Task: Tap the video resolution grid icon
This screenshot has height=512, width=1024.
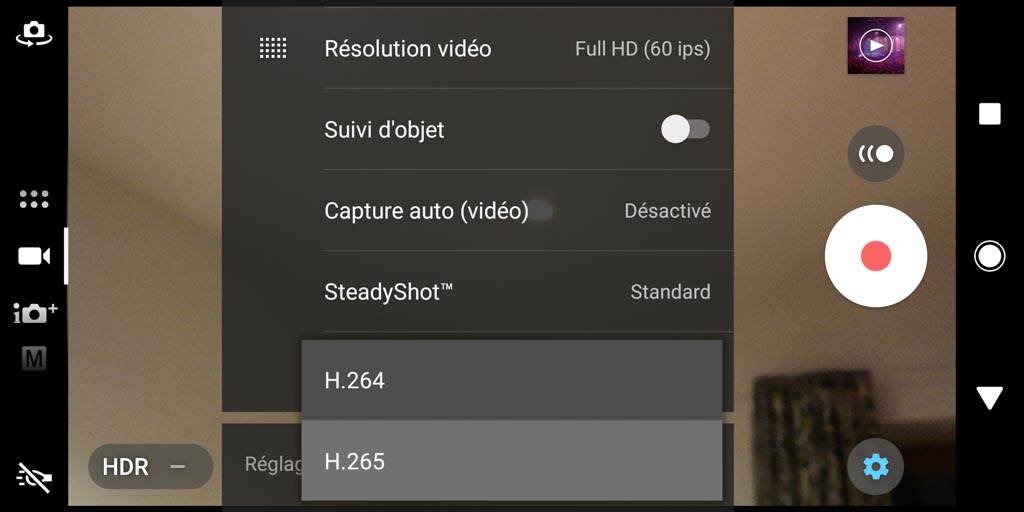Action: point(273,48)
